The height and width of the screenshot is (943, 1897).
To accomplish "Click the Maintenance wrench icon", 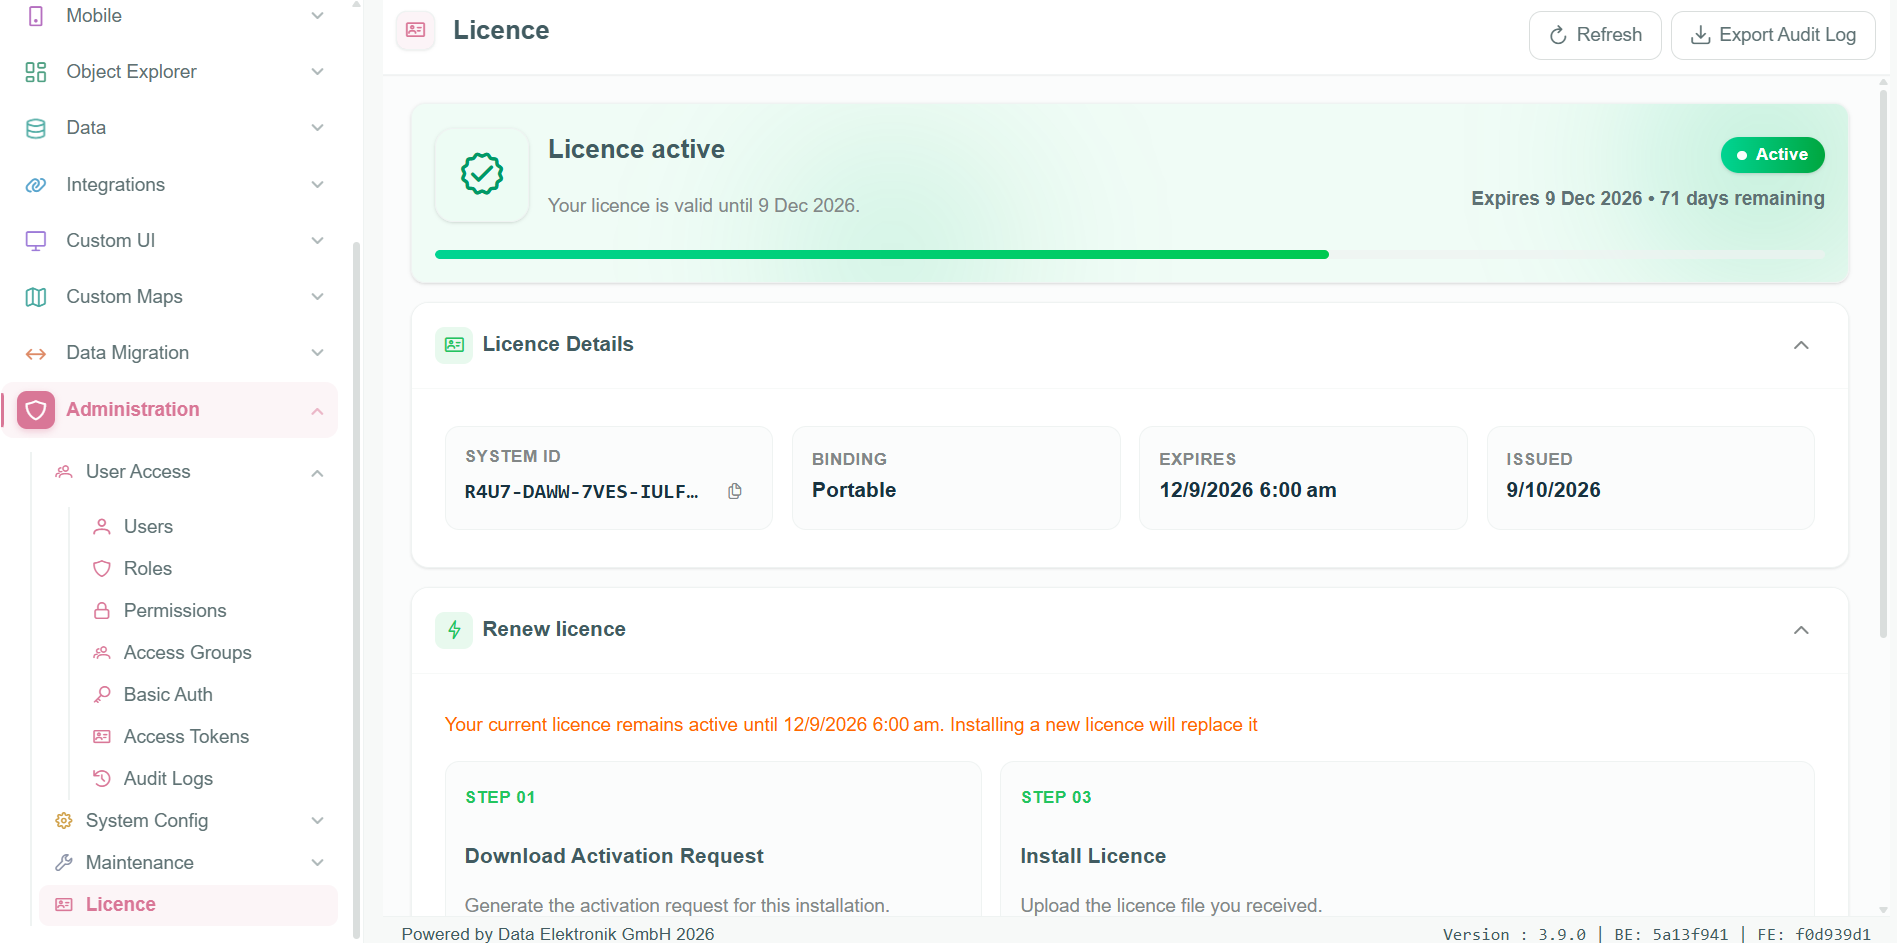I will coord(64,863).
